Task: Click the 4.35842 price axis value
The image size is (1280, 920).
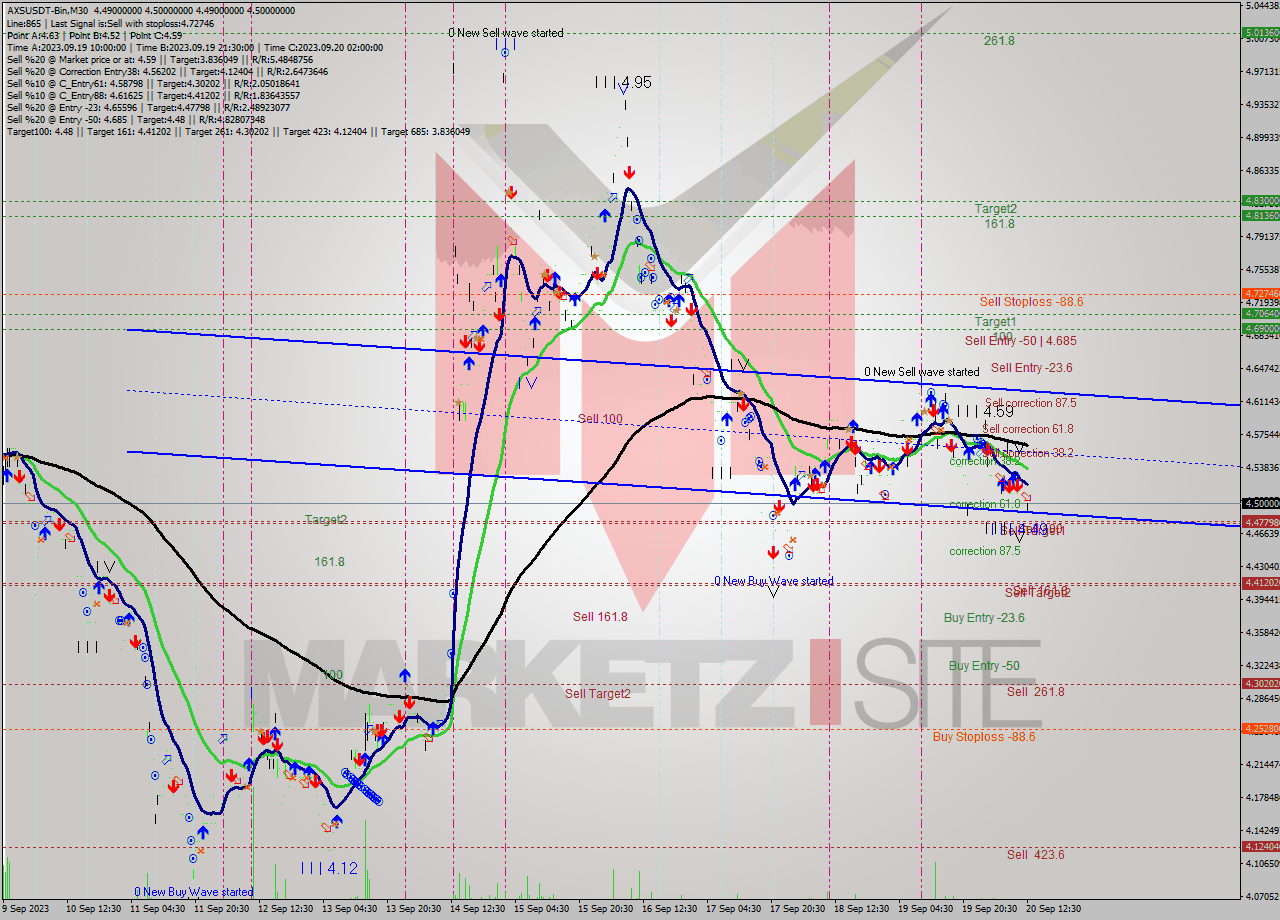Action: (x=1261, y=632)
